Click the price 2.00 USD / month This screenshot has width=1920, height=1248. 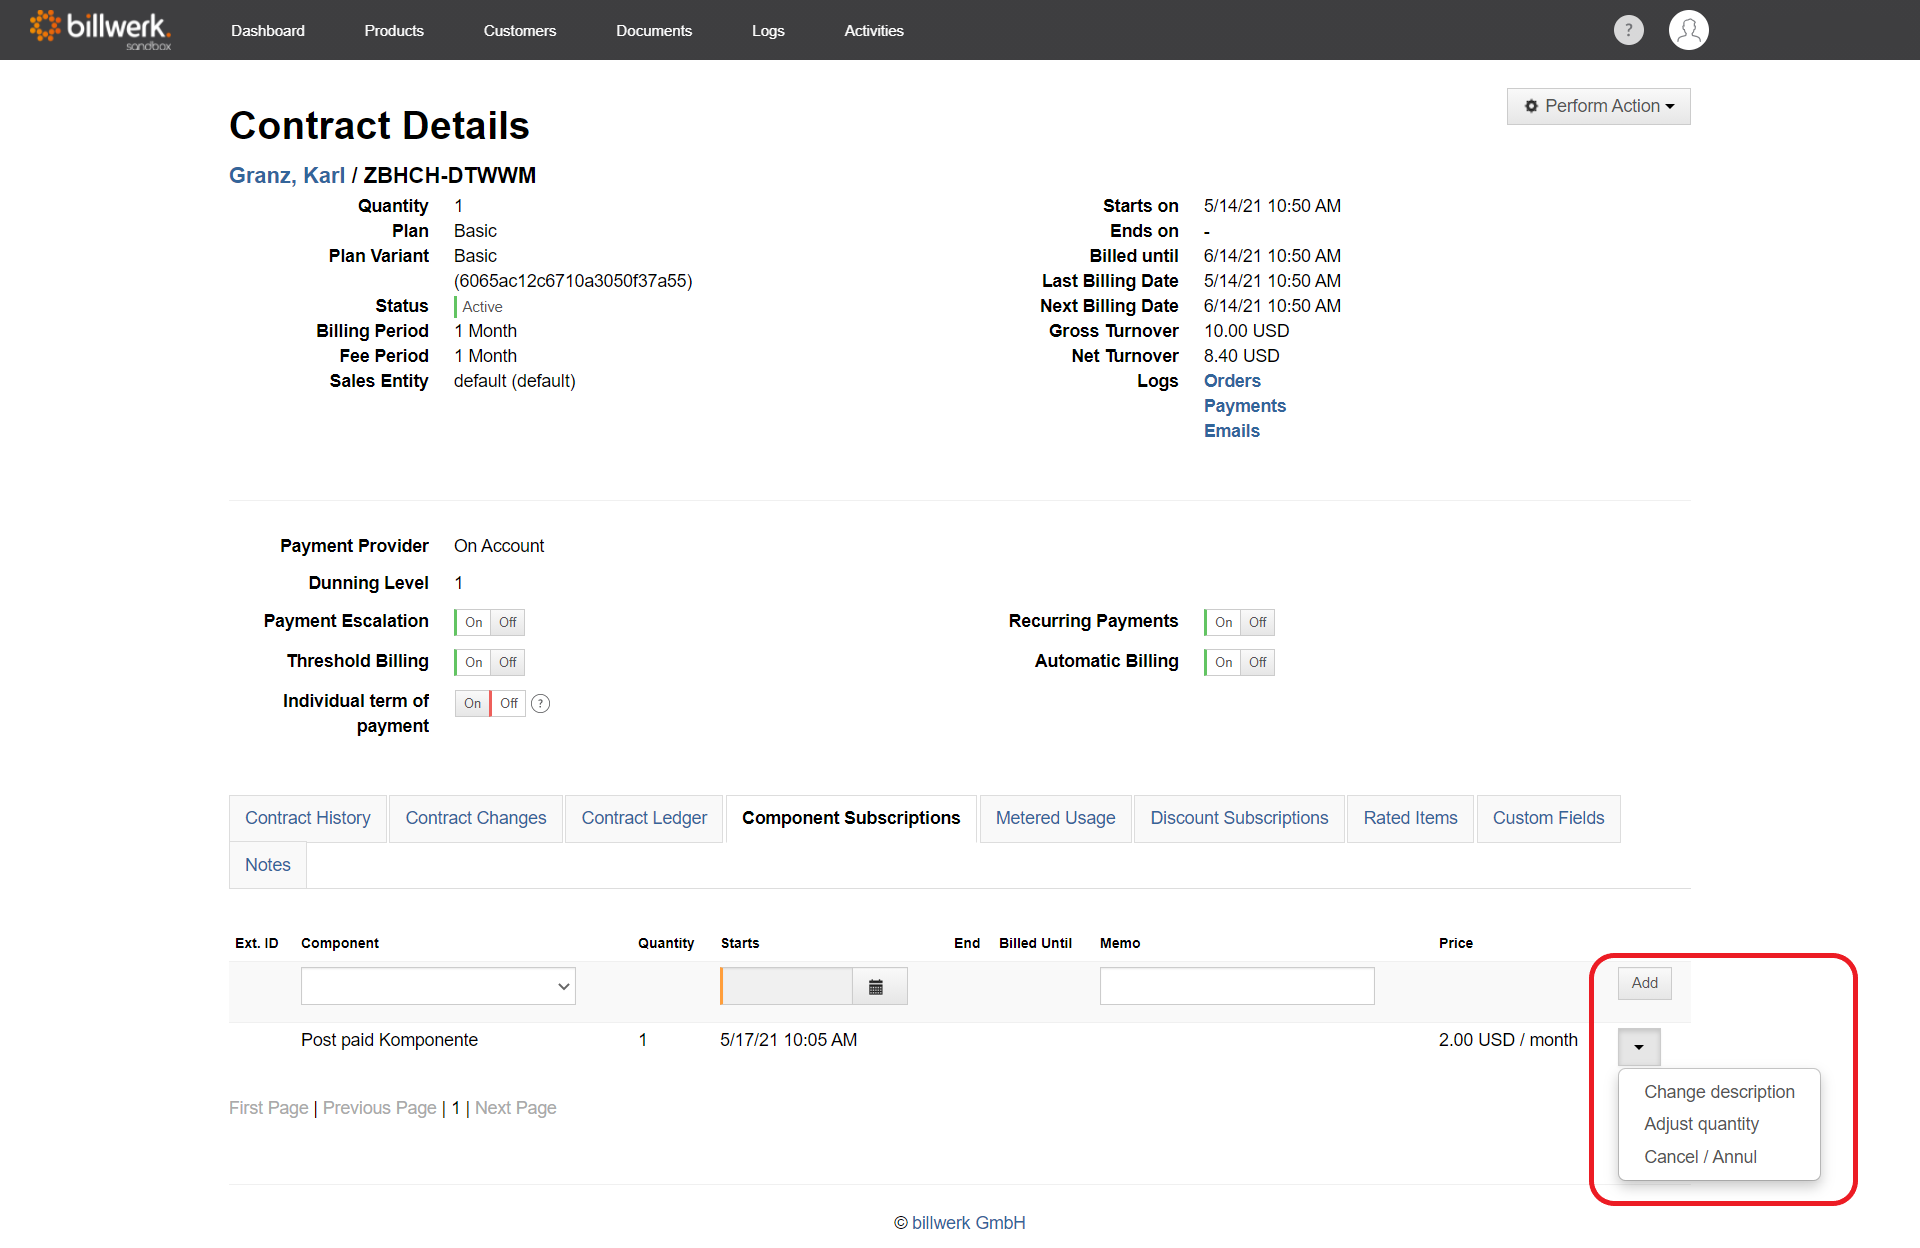pyautogui.click(x=1508, y=1040)
